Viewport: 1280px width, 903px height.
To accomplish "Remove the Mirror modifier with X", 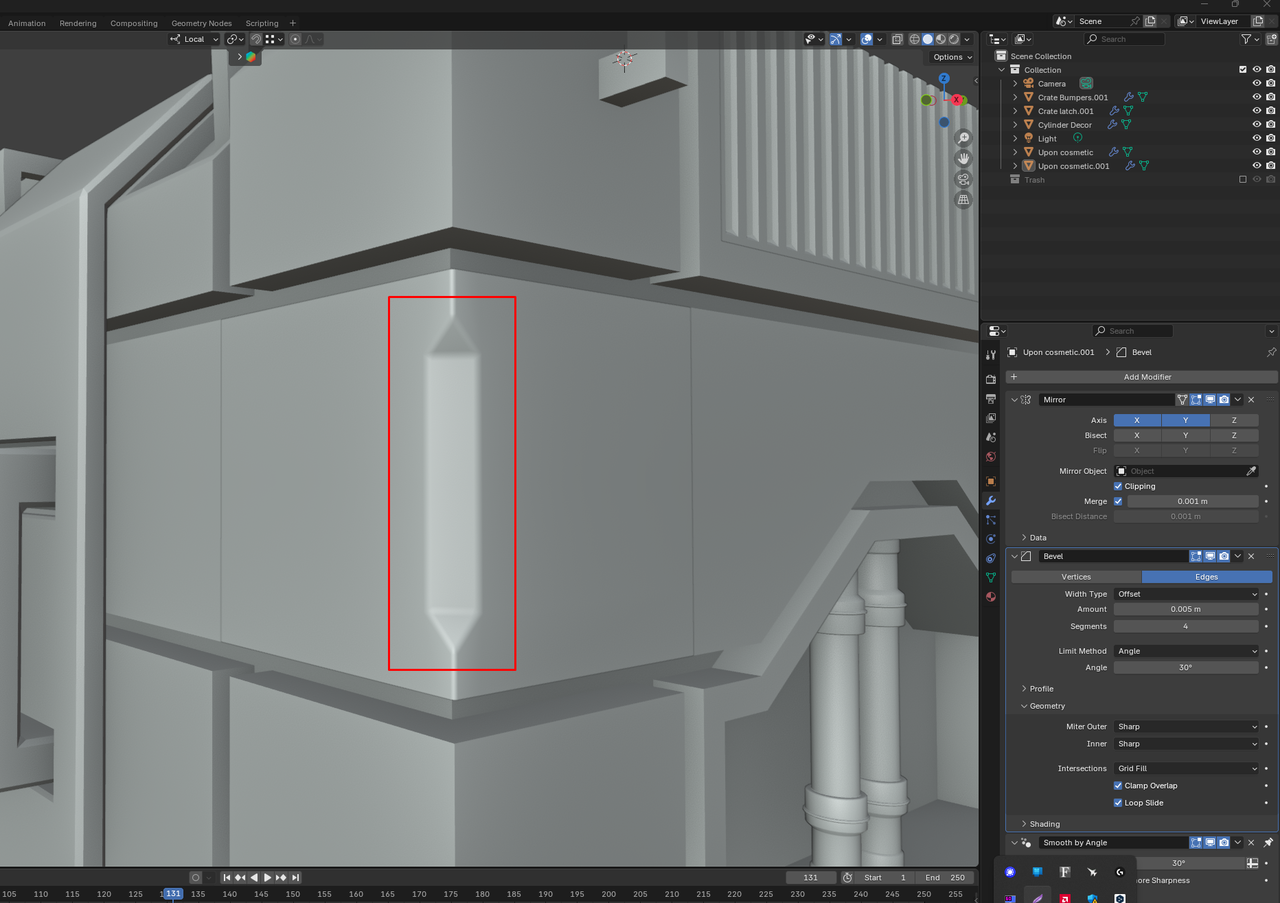I will [1251, 399].
